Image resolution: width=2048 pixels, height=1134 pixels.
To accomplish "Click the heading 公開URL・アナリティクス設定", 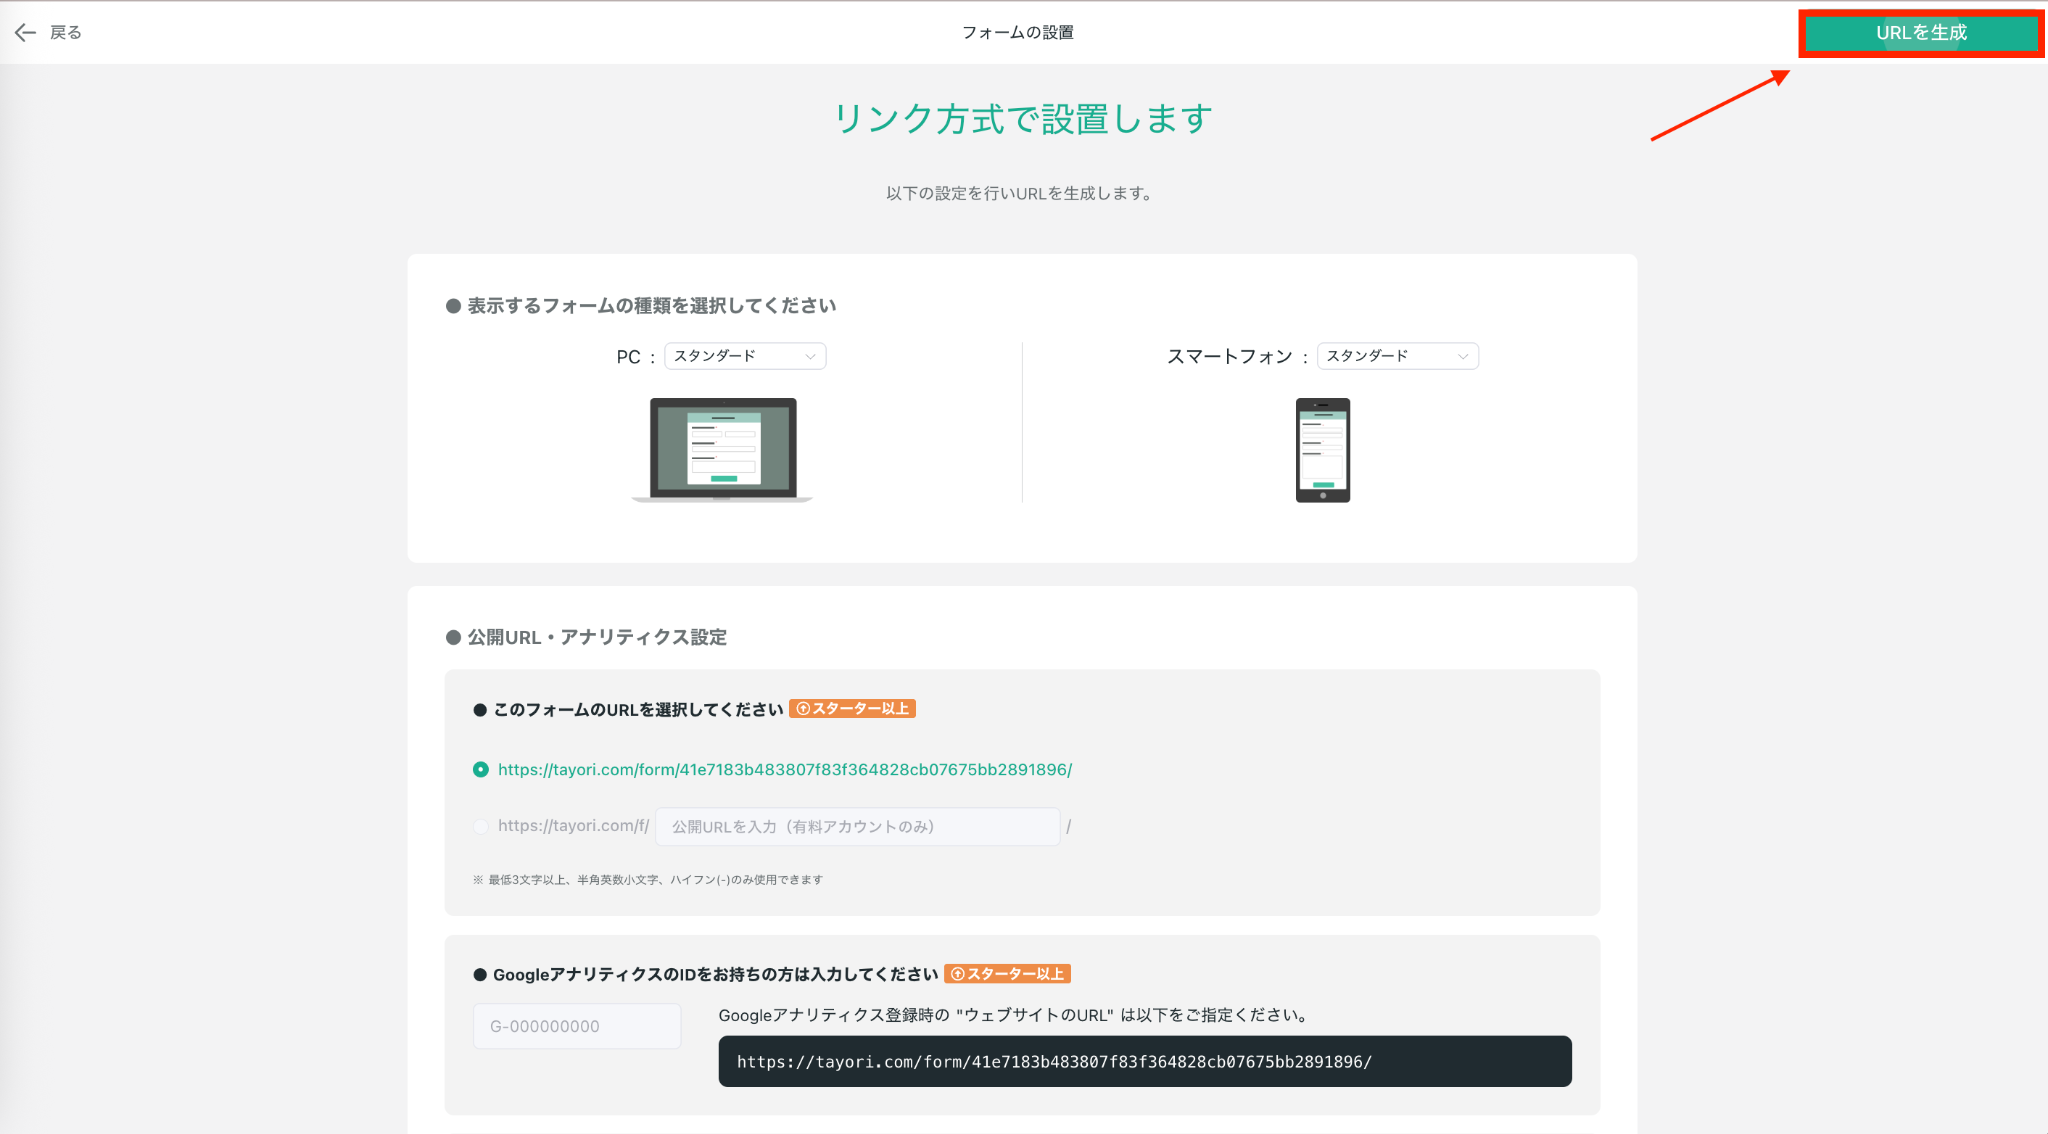I will (x=597, y=638).
